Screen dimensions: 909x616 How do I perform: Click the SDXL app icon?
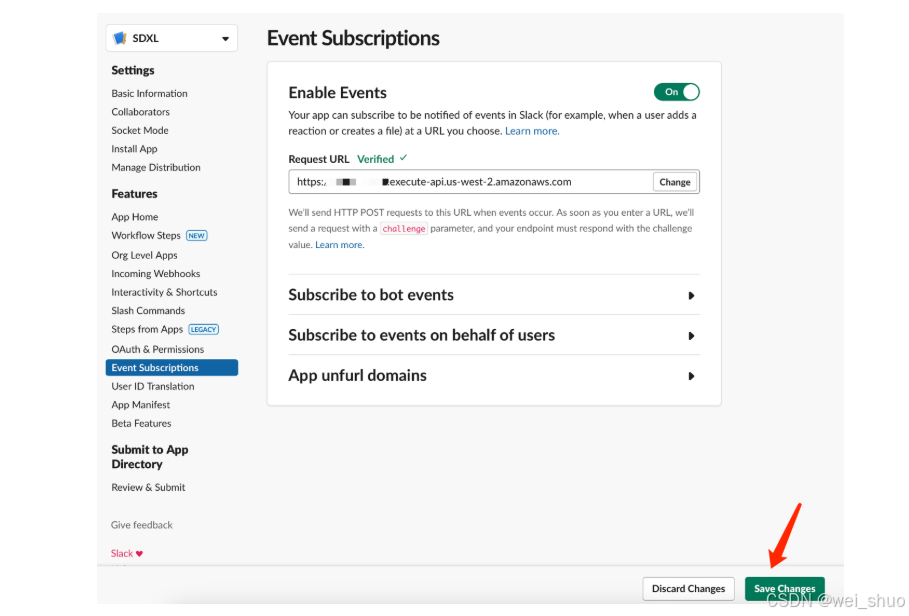tap(120, 38)
